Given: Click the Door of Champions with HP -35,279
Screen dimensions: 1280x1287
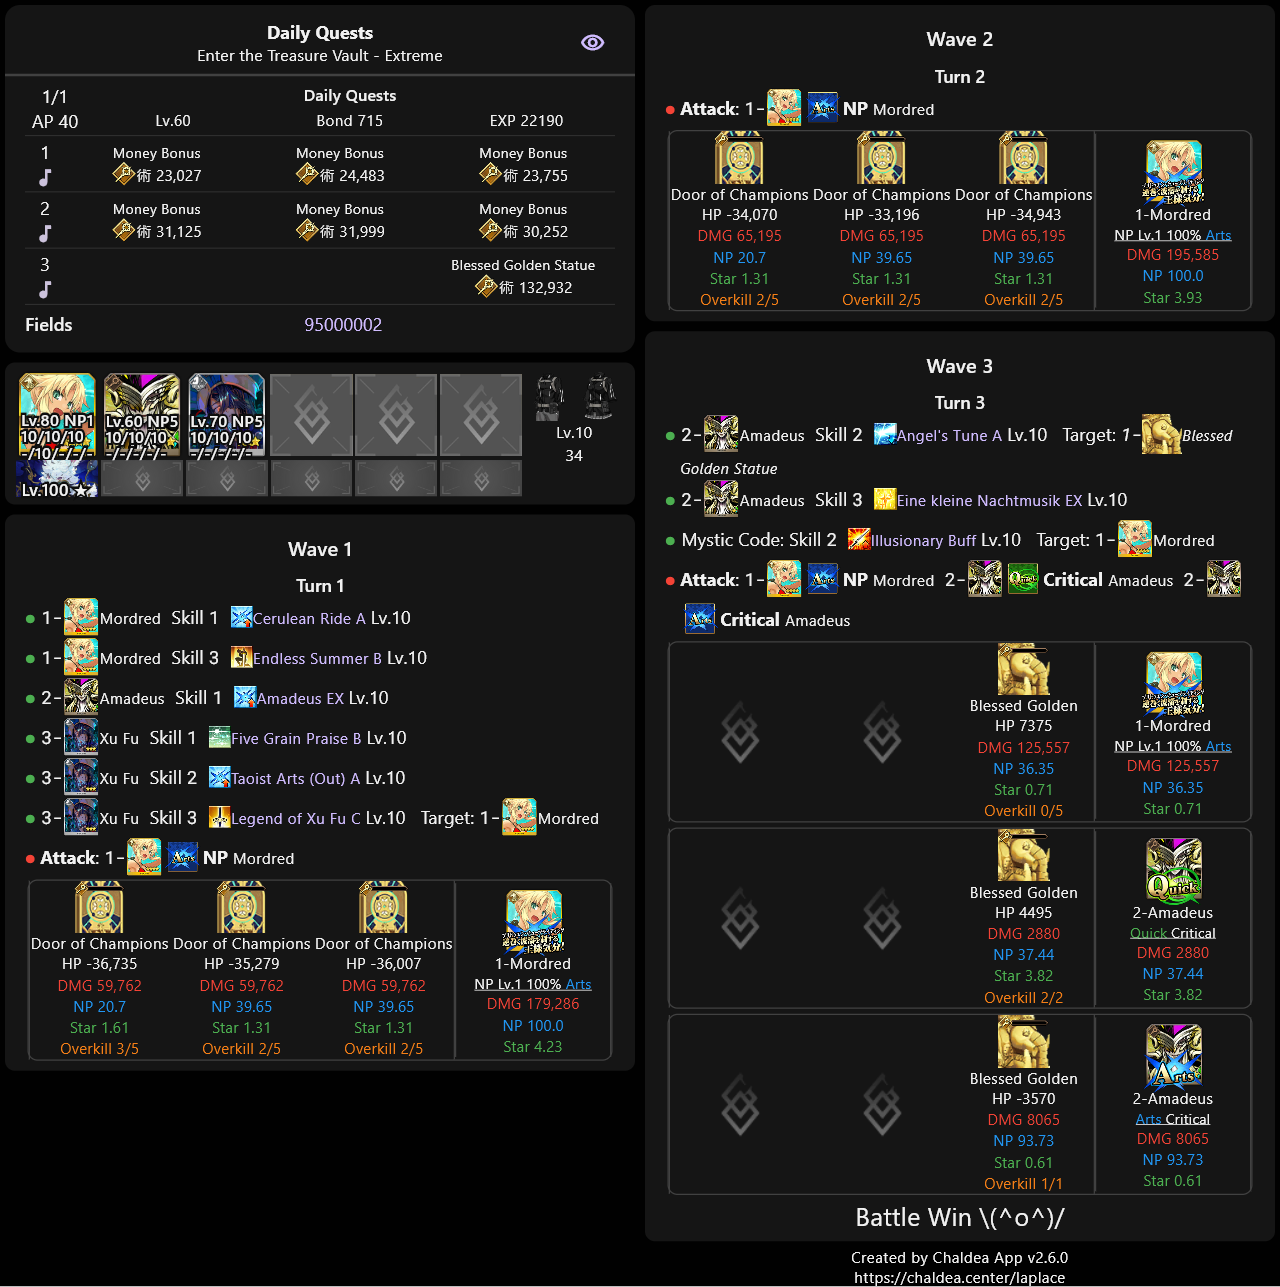Looking at the screenshot, I should click(x=241, y=908).
